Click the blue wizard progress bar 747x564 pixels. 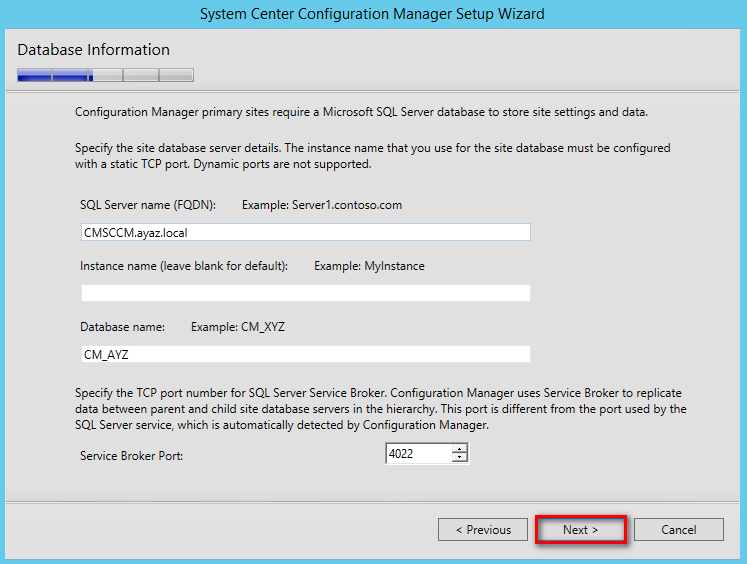tap(105, 75)
